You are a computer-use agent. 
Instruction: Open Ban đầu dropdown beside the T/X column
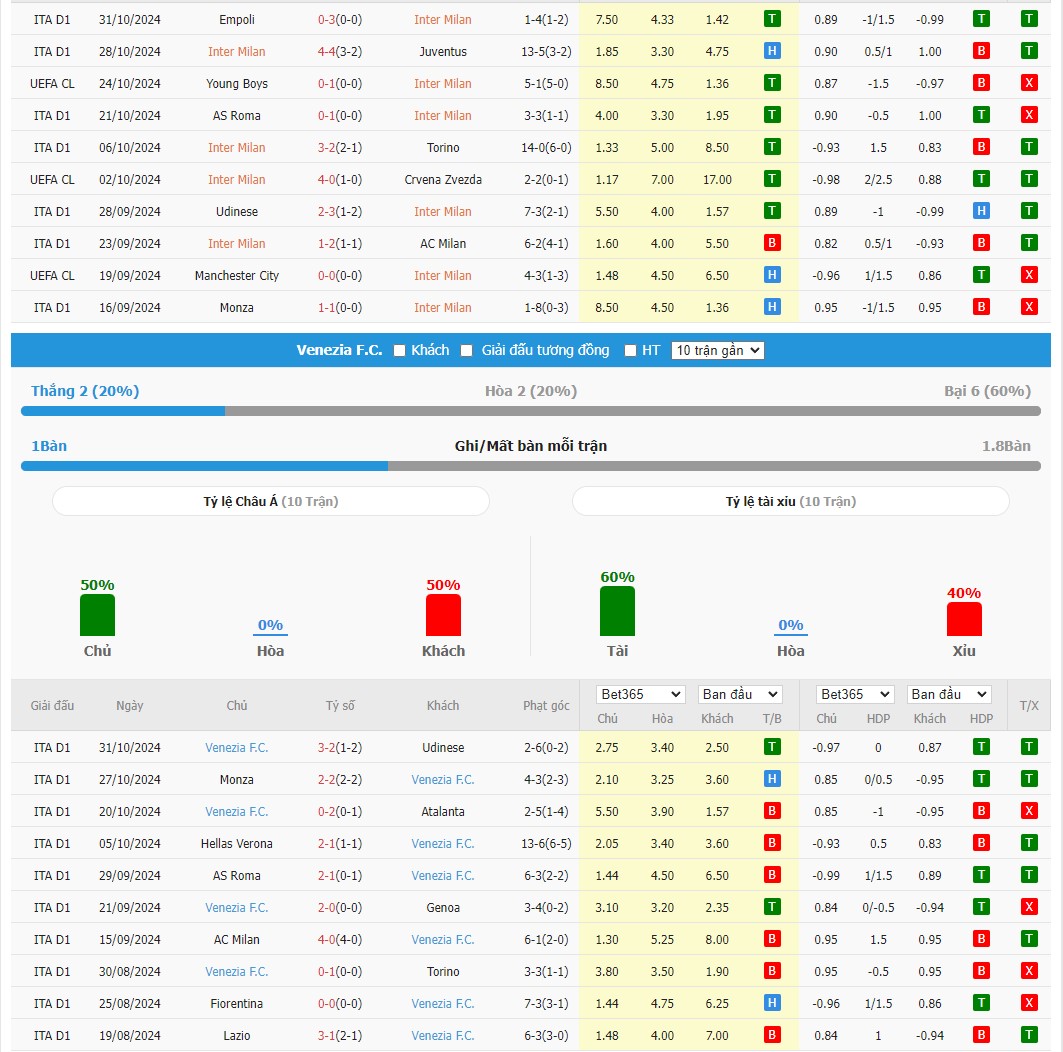click(949, 694)
